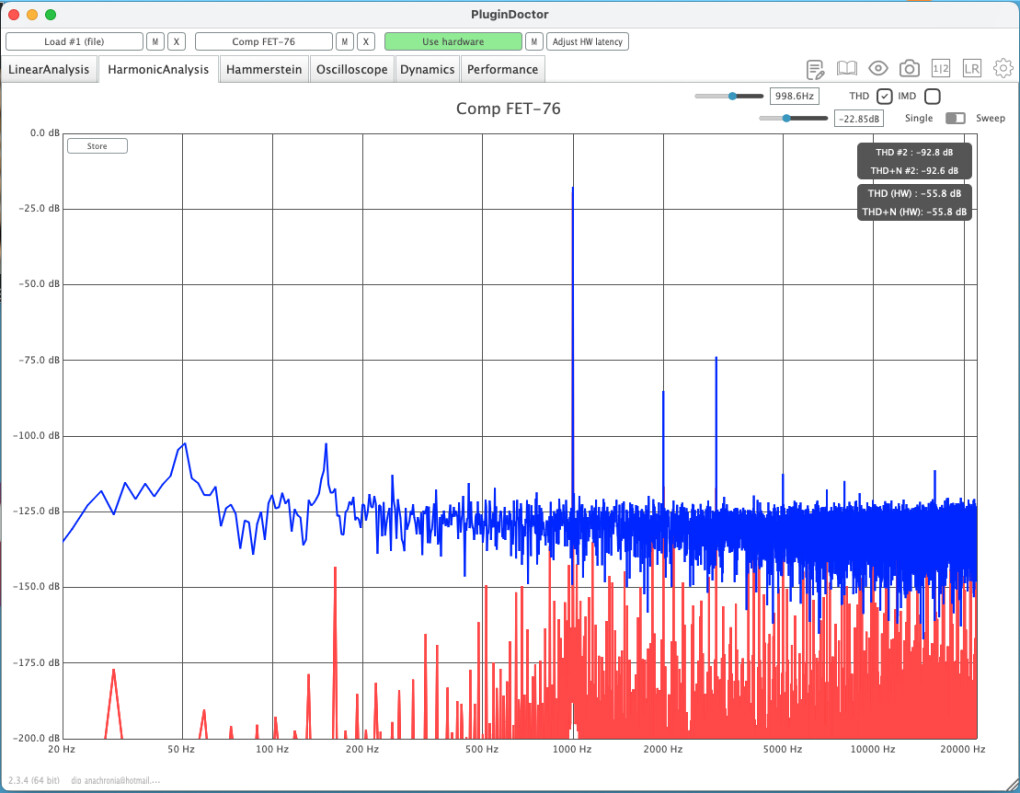Click the Store button on graph
The width and height of the screenshot is (1020, 793).
coord(97,146)
